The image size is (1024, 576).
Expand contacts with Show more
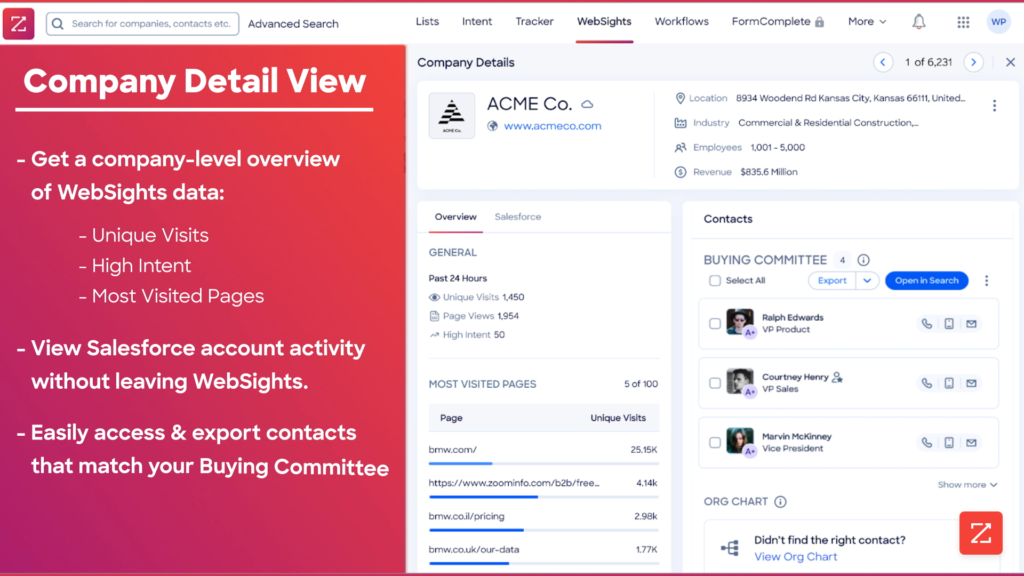coord(967,485)
